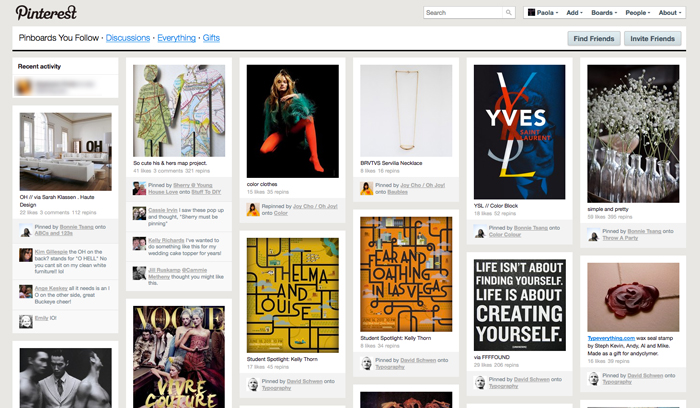Open the BRVTVS Servilia Necklace image
Viewport: 700px width, 408px height.
click(x=406, y=111)
